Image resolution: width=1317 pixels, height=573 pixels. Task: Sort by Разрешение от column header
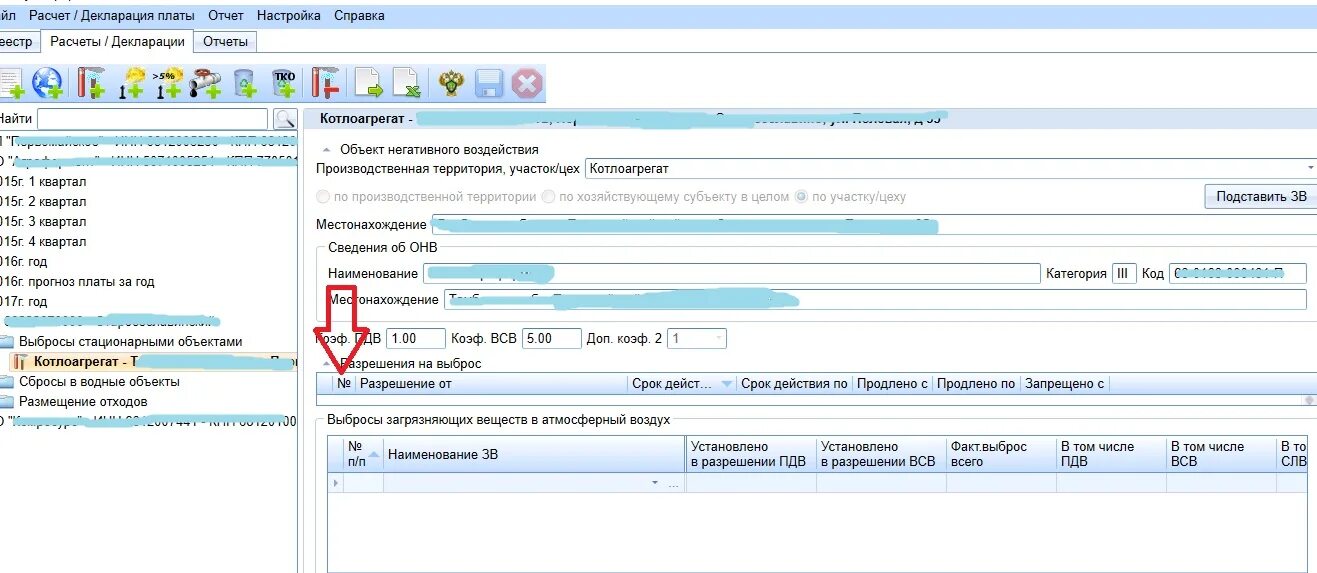pos(491,384)
